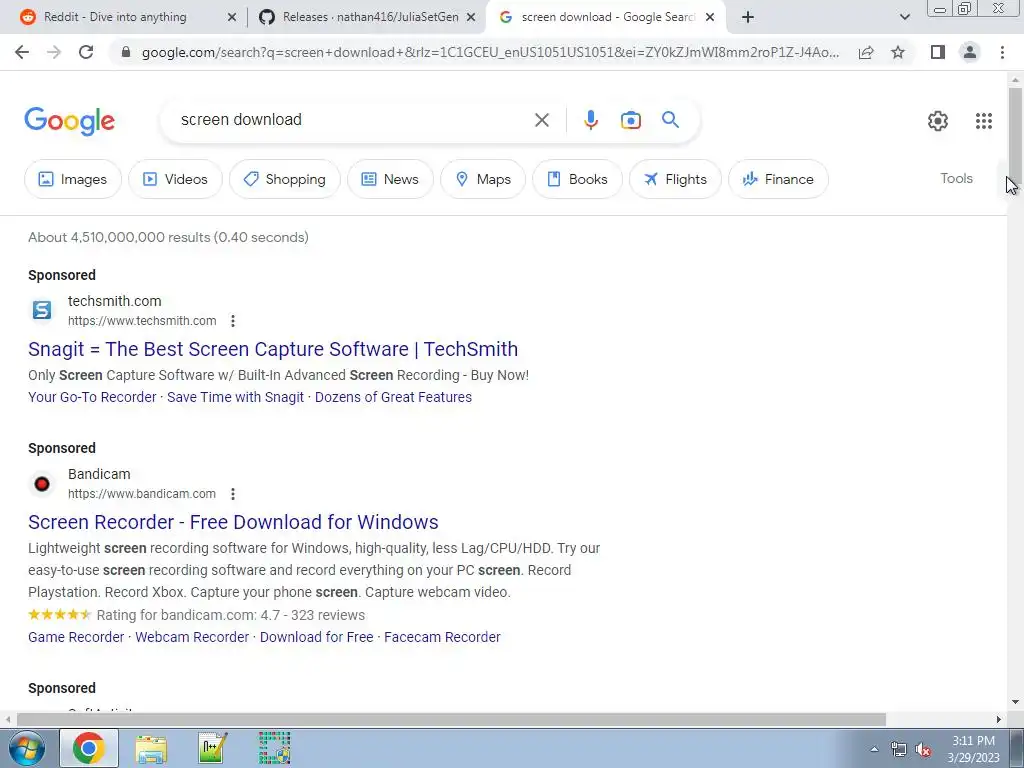Show hidden system tray icons

(874, 749)
